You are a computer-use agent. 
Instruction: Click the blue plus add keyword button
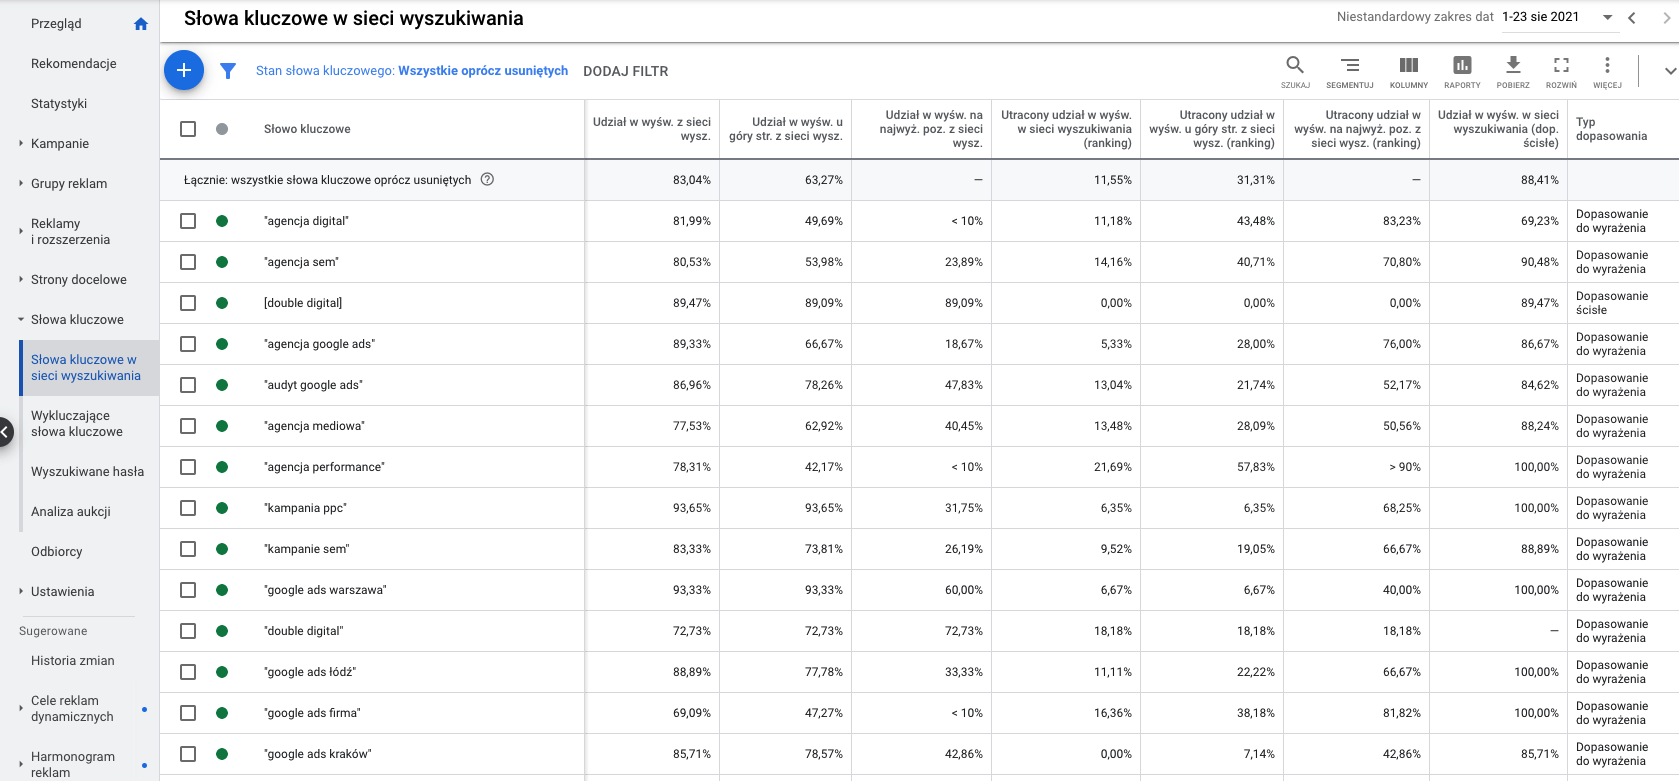184,70
